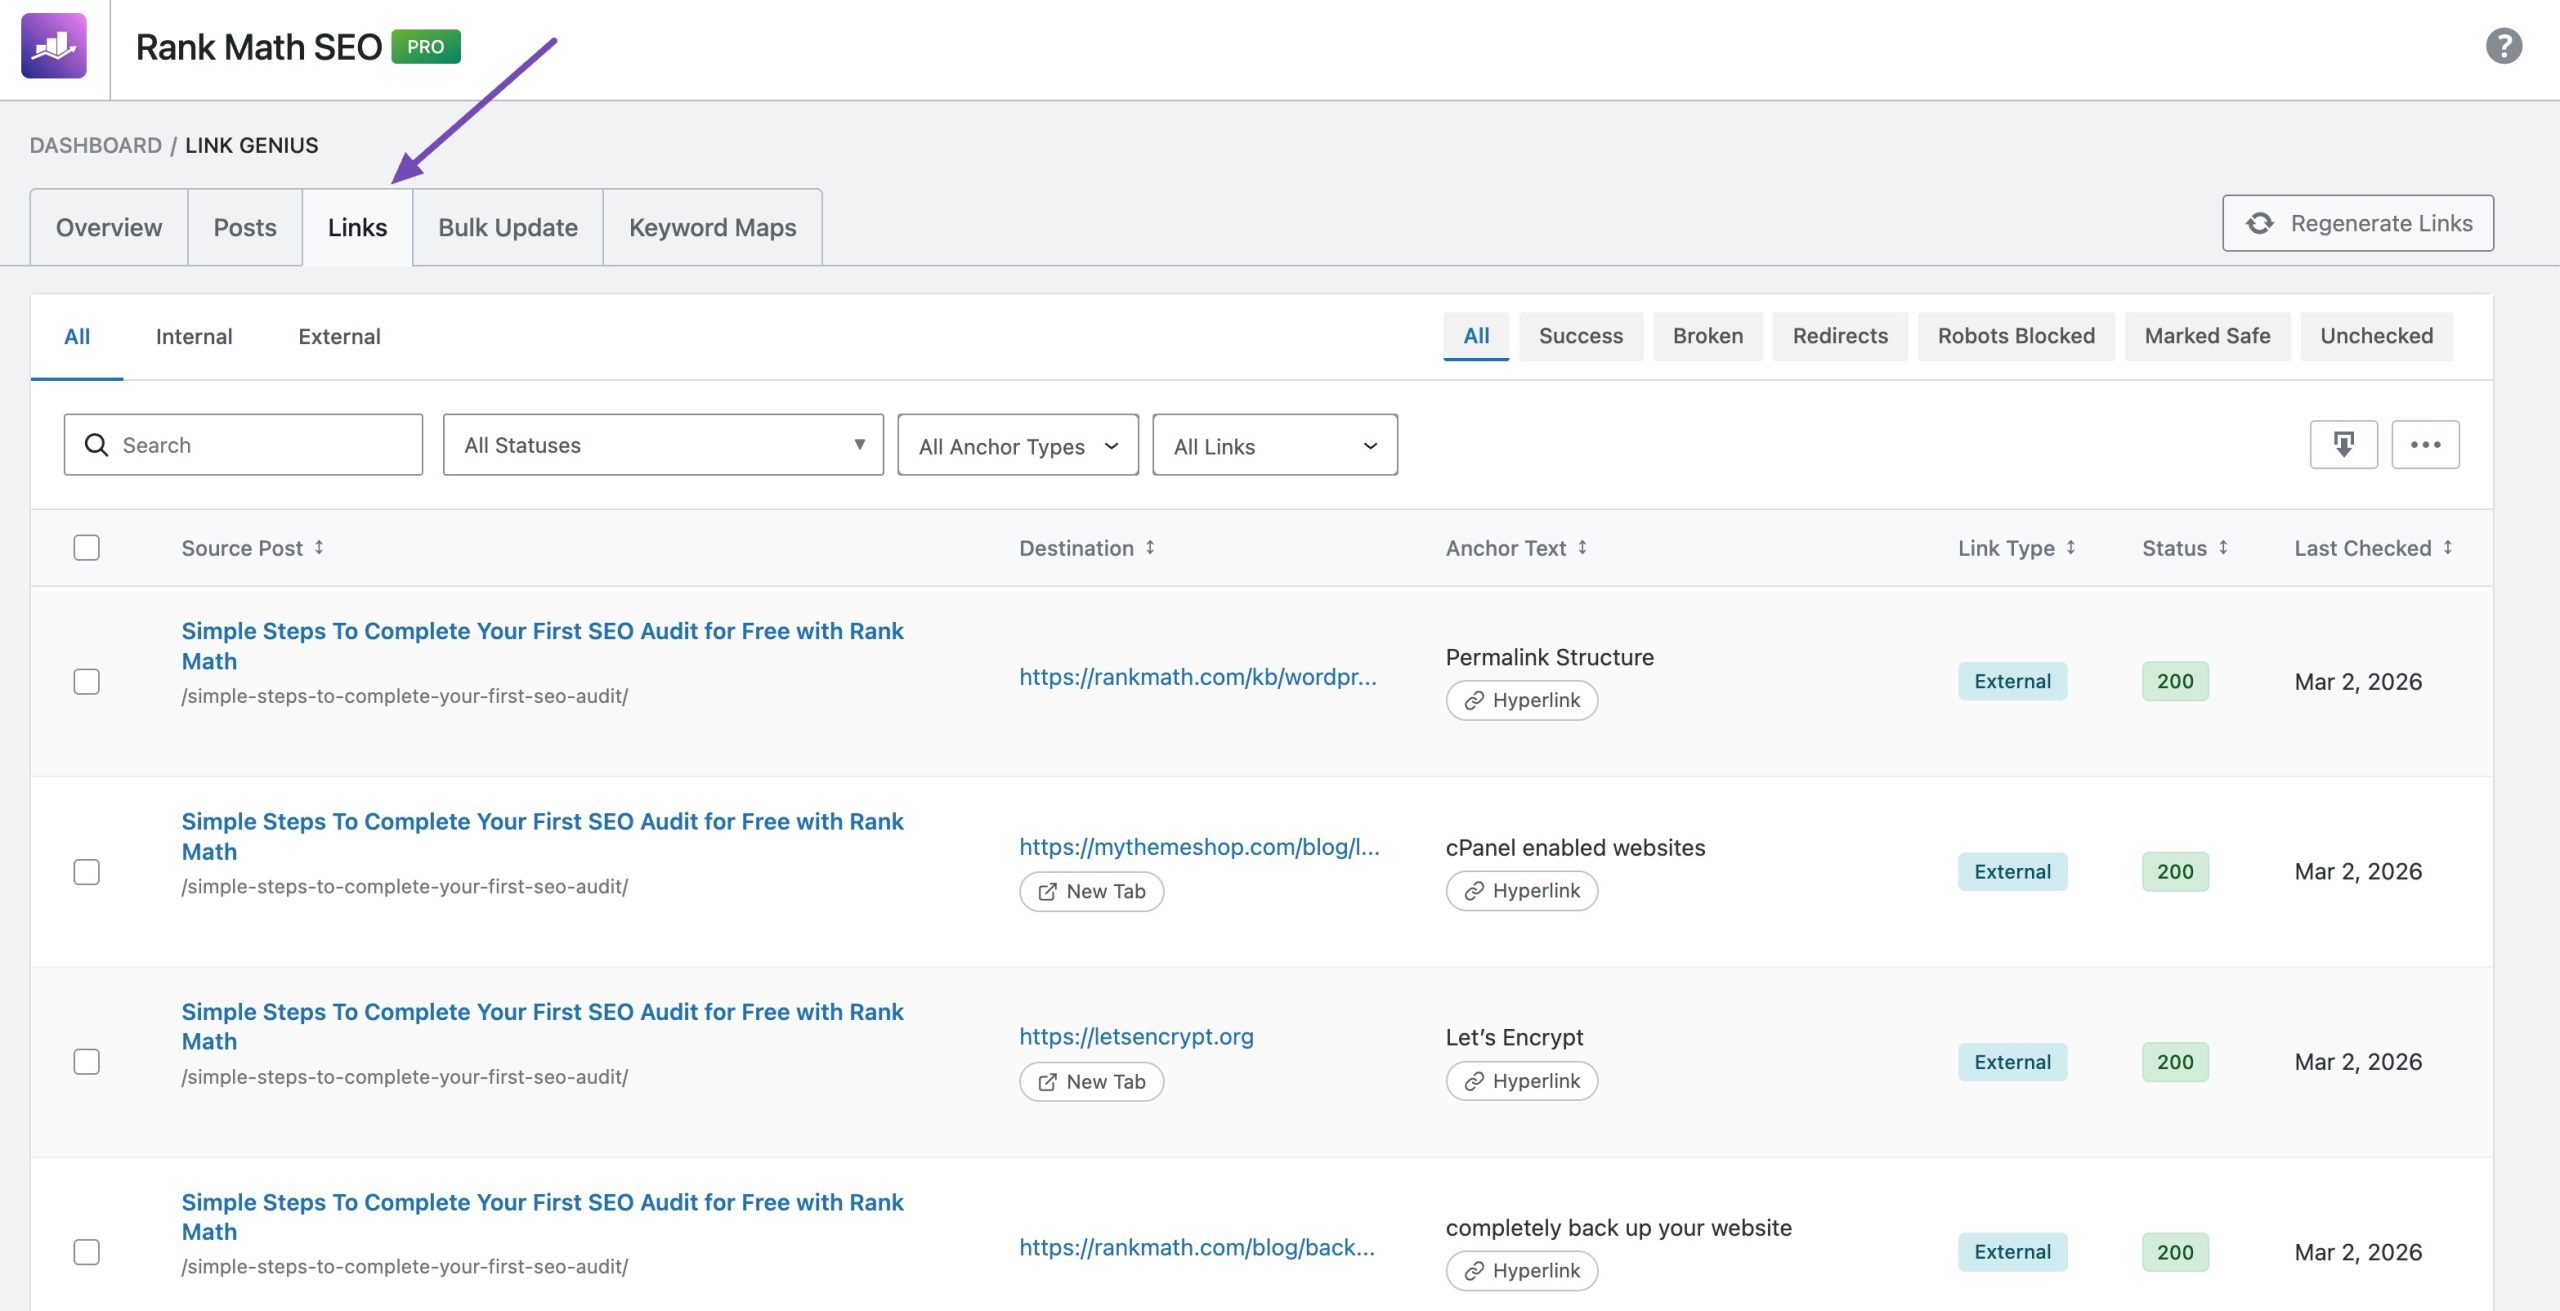The height and width of the screenshot is (1311, 2560).
Task: Open the https://letsencrypt.org destination link
Action: pos(1136,1036)
